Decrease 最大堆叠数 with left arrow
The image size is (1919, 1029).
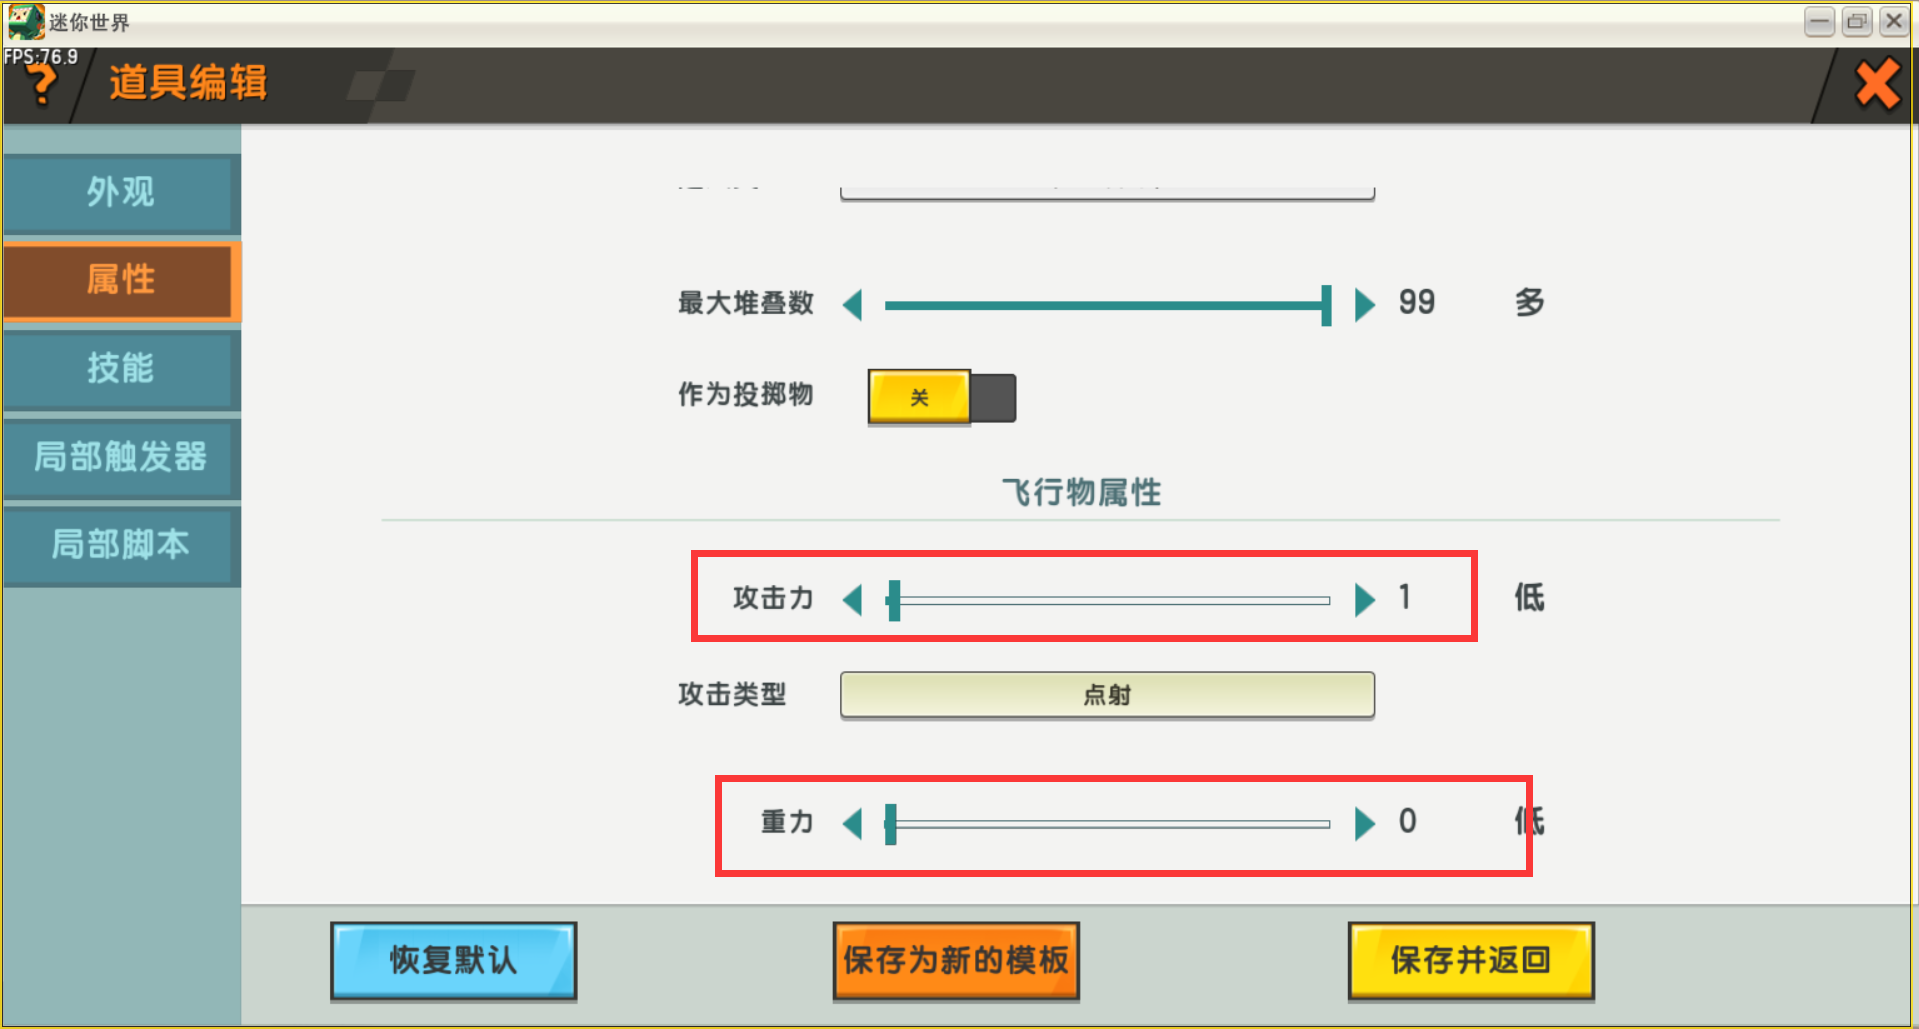click(853, 304)
